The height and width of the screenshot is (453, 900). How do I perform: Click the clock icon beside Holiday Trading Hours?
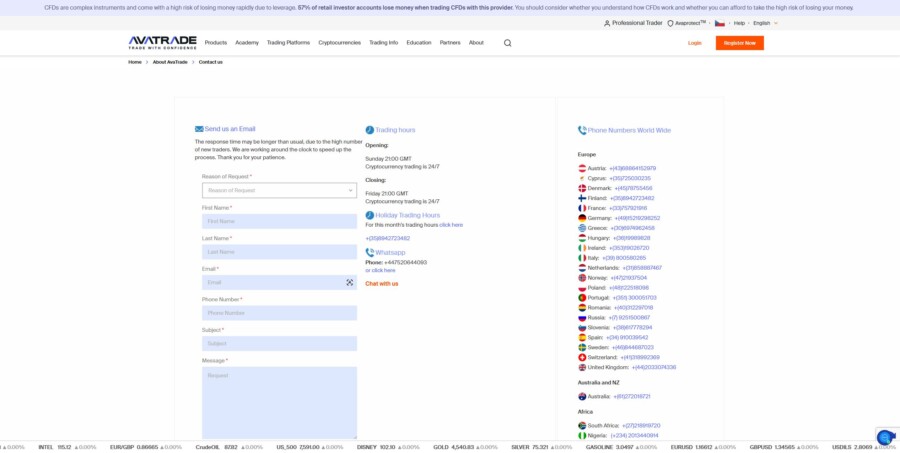[x=370, y=215]
